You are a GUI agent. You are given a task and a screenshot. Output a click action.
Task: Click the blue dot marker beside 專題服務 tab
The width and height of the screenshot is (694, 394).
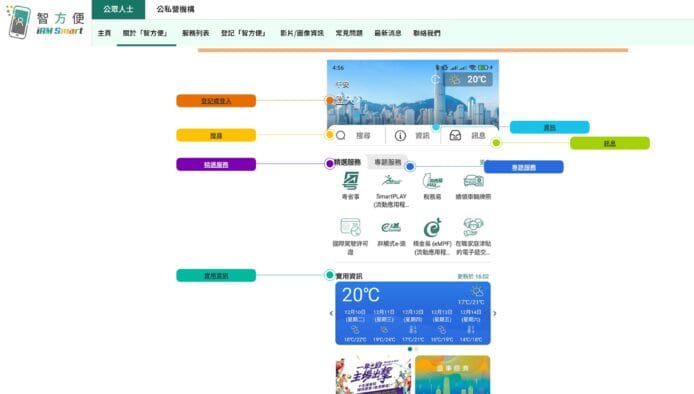click(410, 166)
